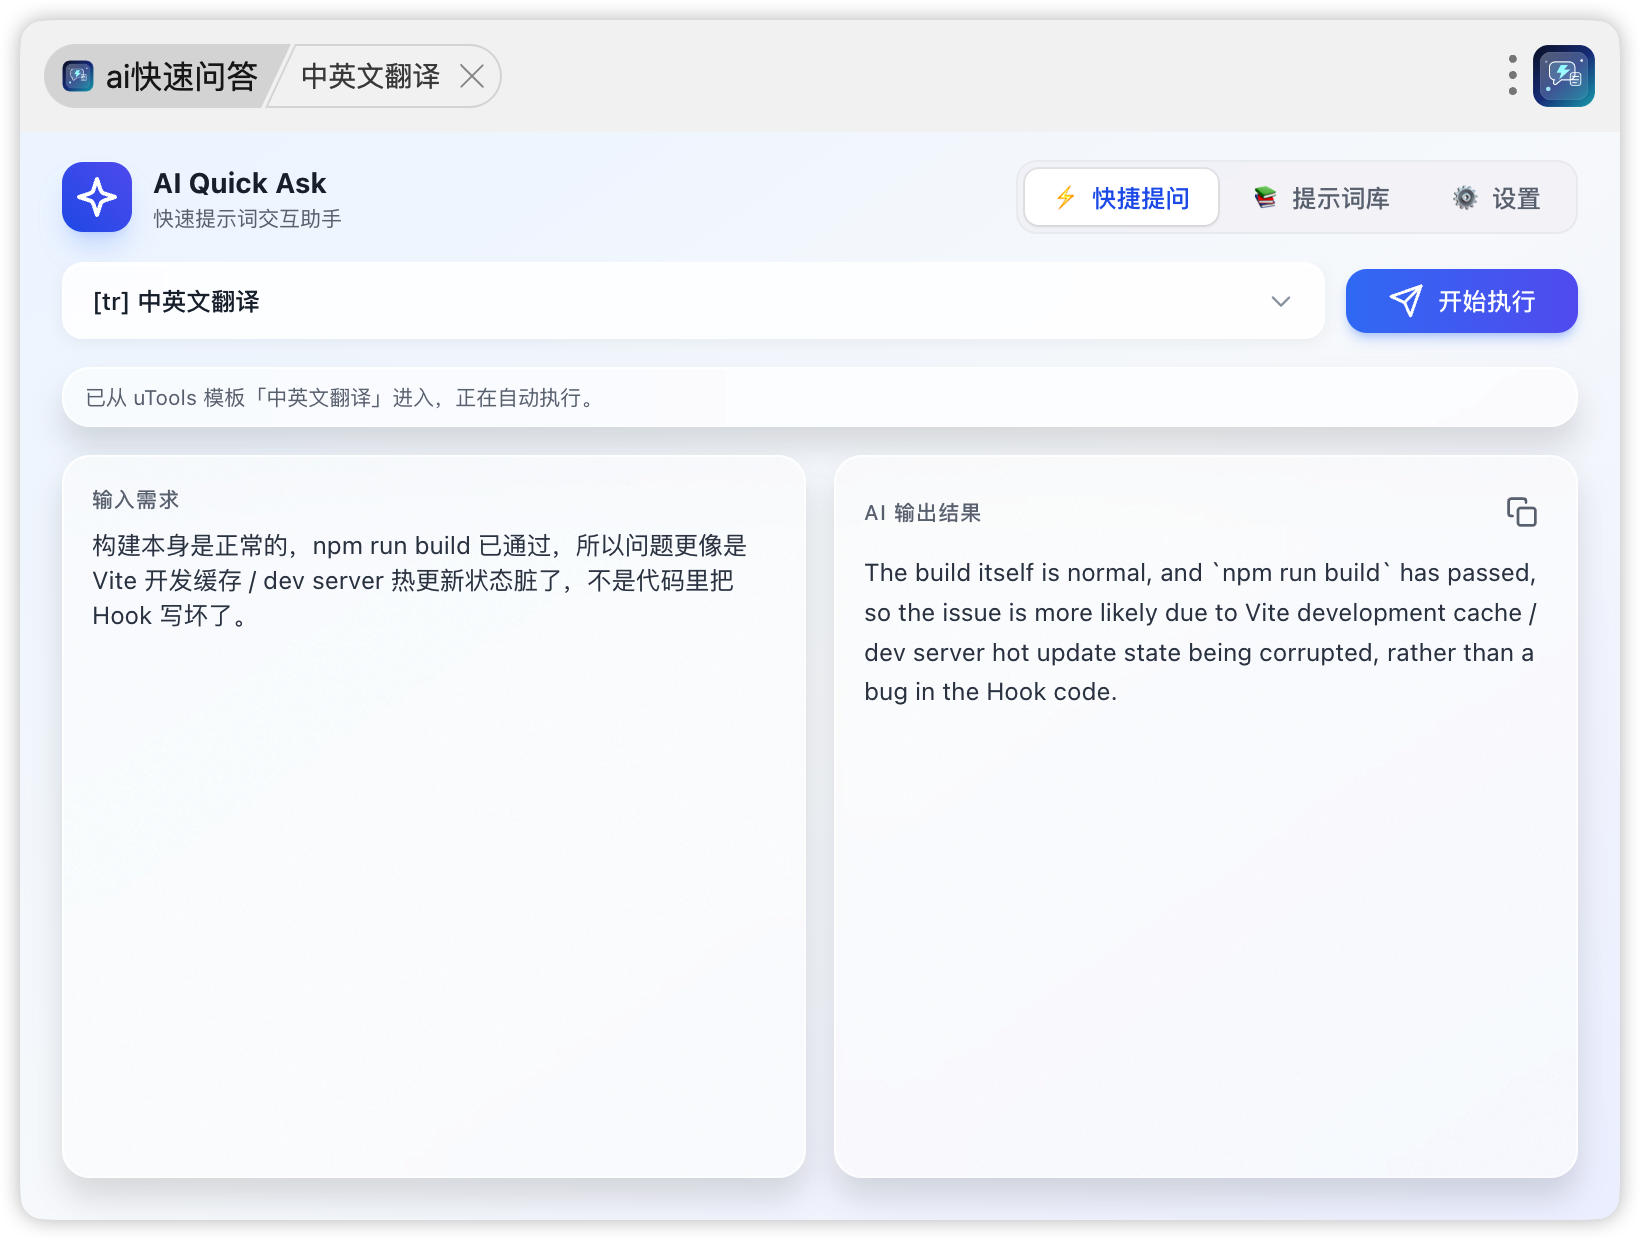Select the 中英文翻译 tab in title bar
This screenshot has width=1640, height=1240.
pos(370,76)
